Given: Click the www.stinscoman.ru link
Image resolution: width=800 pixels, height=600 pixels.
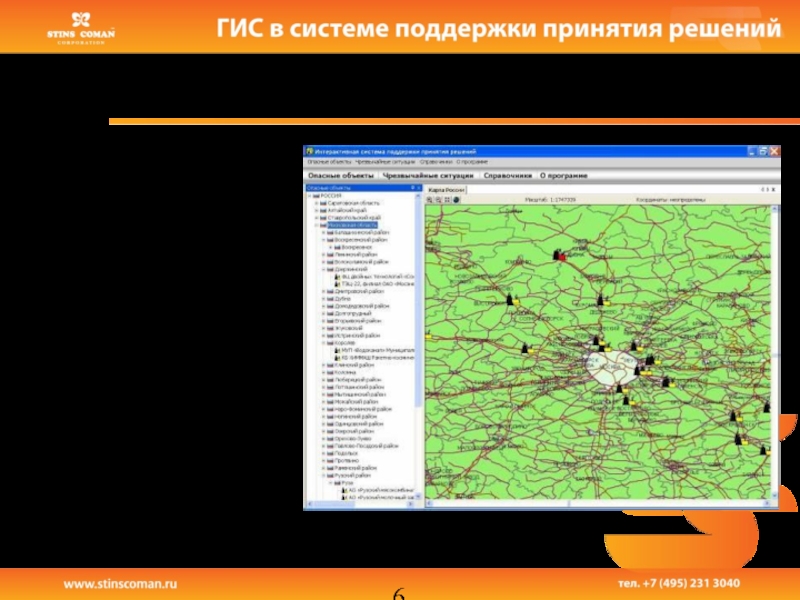Looking at the screenshot, I should tap(120, 584).
